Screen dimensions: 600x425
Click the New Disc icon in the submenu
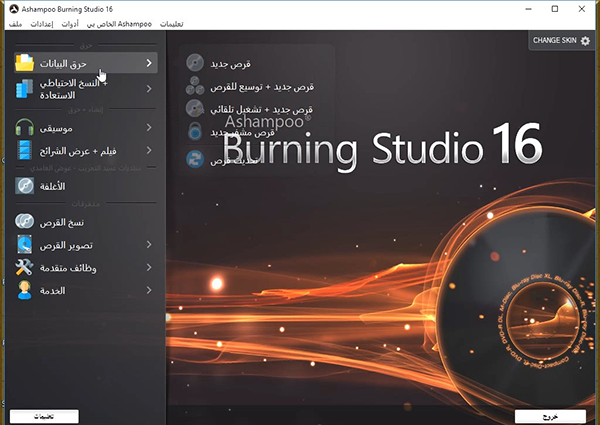[x=195, y=63]
